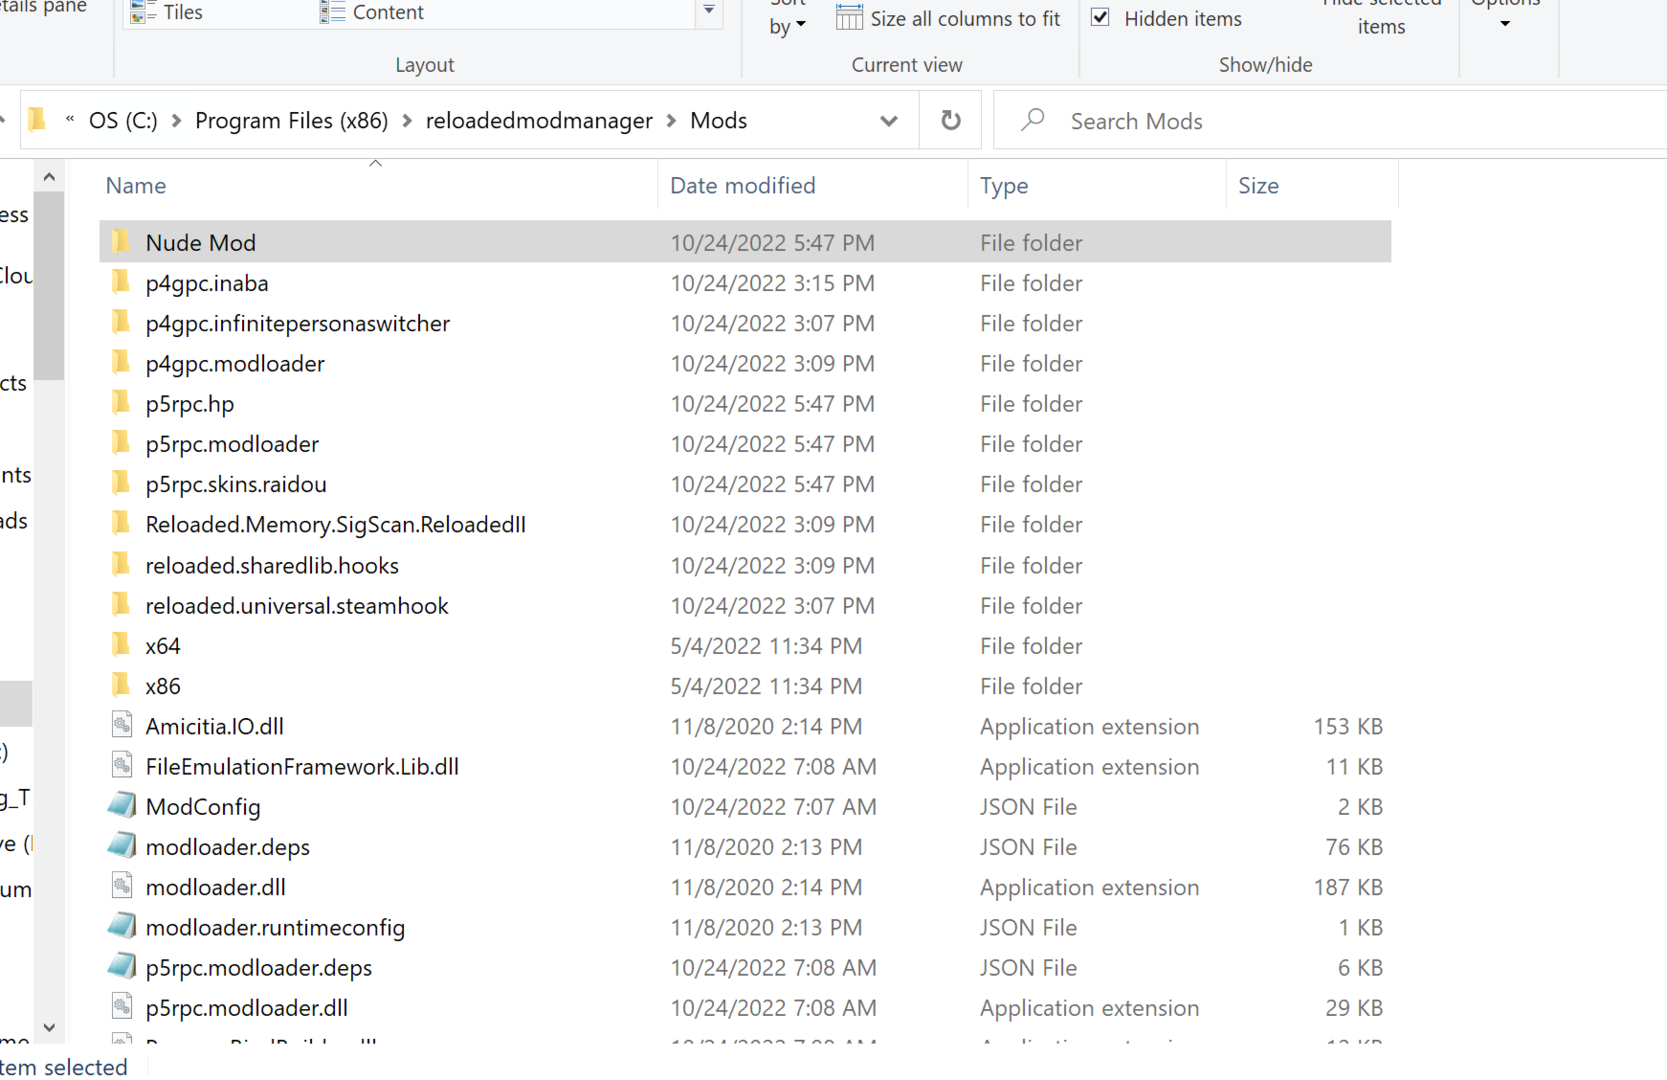Image resolution: width=1667 pixels, height=1080 pixels.
Task: Click navigation pane scroll up arrow
Action: pos(49,177)
